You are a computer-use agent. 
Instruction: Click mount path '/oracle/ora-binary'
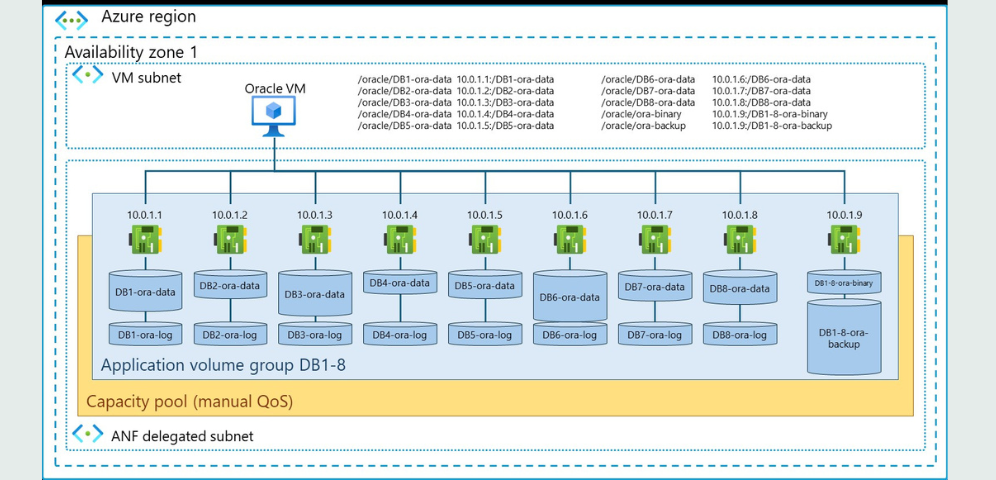[x=641, y=114]
